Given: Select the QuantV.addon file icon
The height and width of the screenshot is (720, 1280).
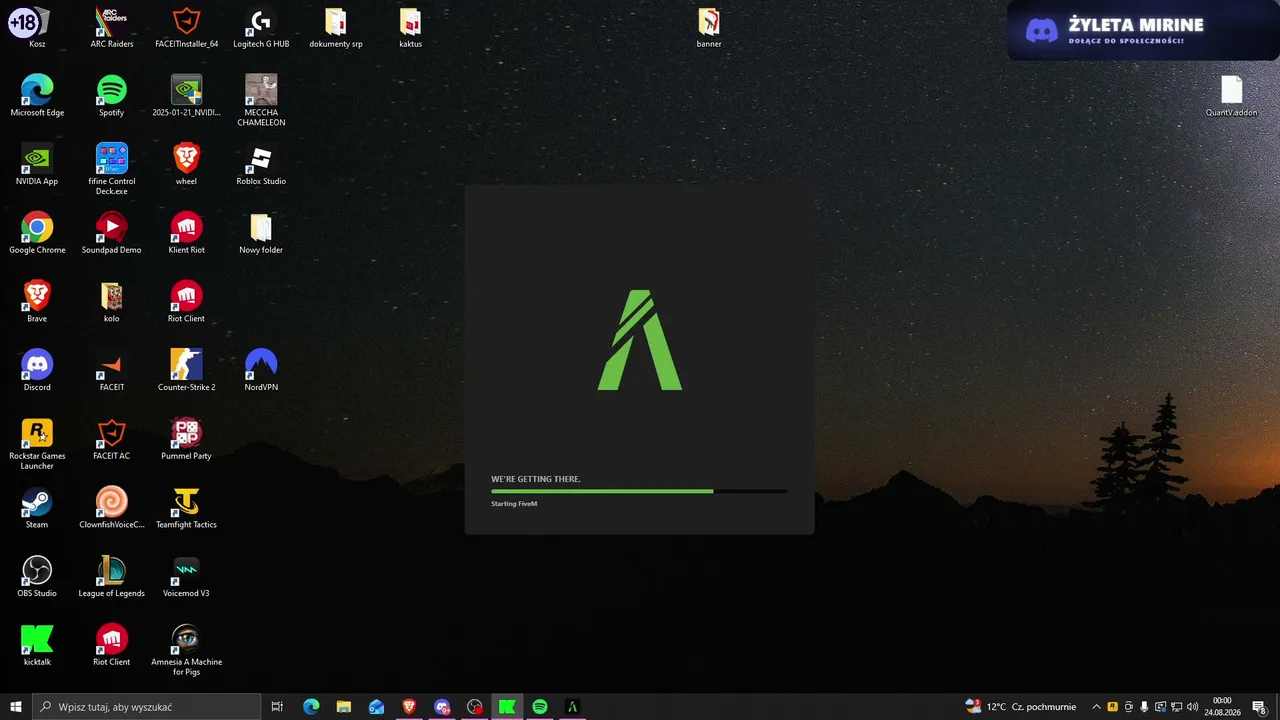Looking at the screenshot, I should click(x=1231, y=96).
